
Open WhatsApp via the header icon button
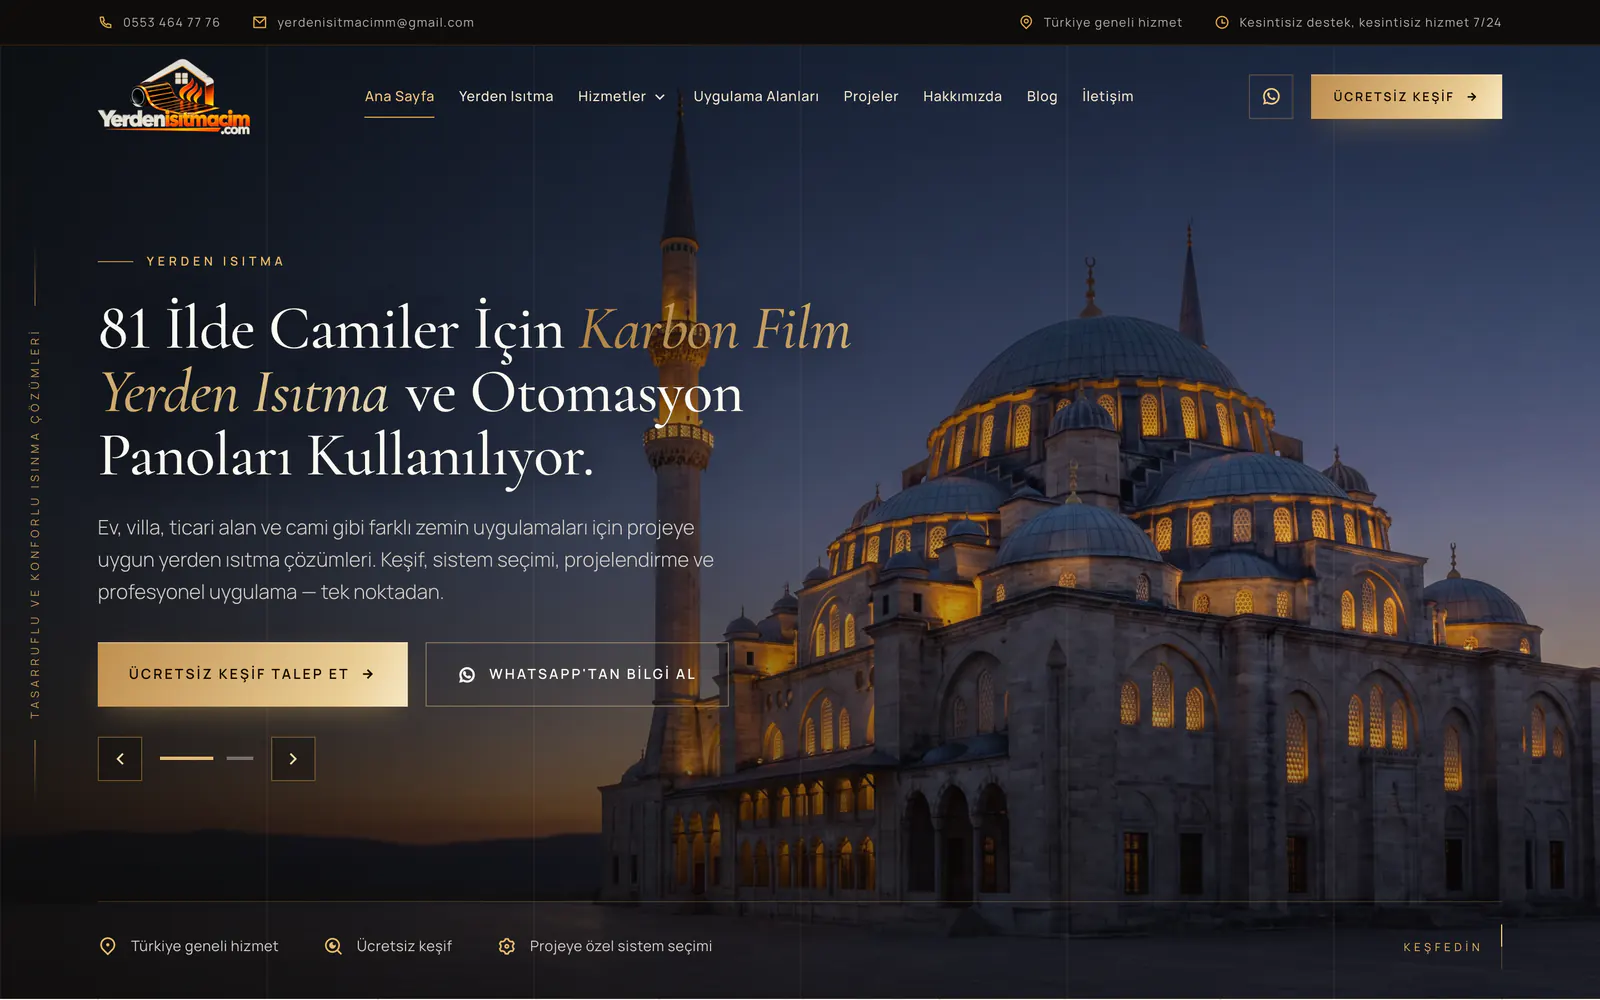(1271, 97)
